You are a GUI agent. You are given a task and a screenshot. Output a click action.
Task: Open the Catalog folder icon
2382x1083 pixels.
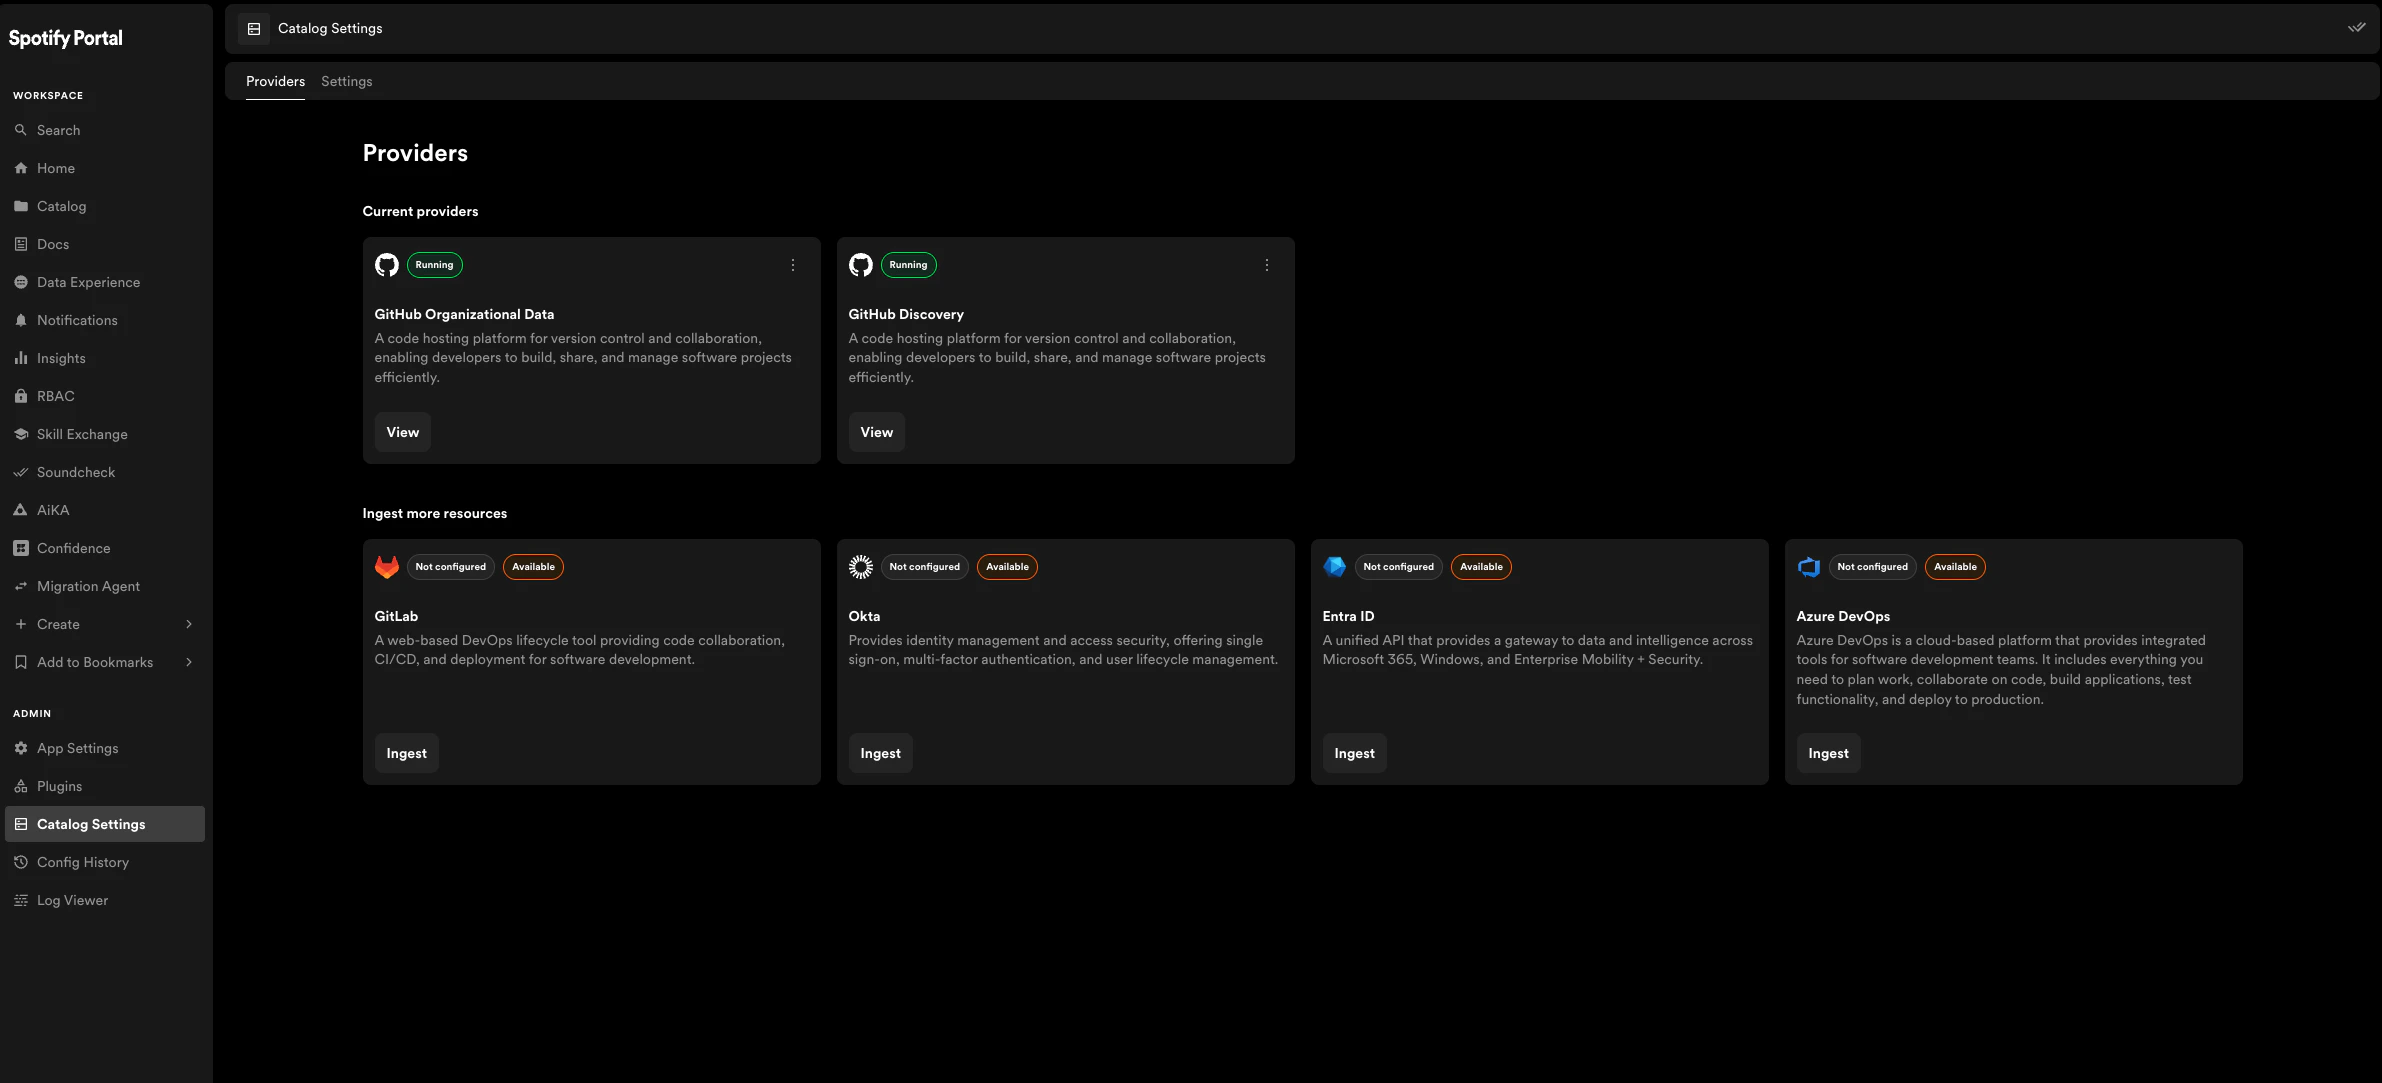point(21,206)
